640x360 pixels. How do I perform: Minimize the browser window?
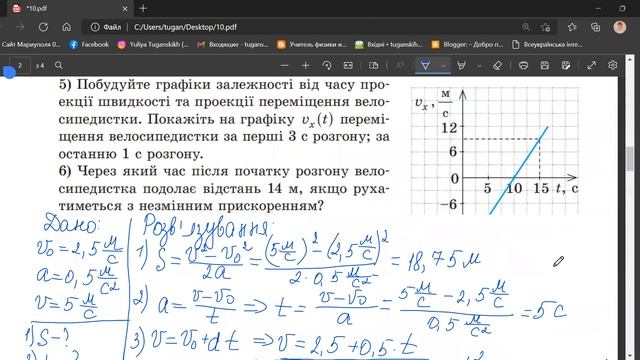598,8
